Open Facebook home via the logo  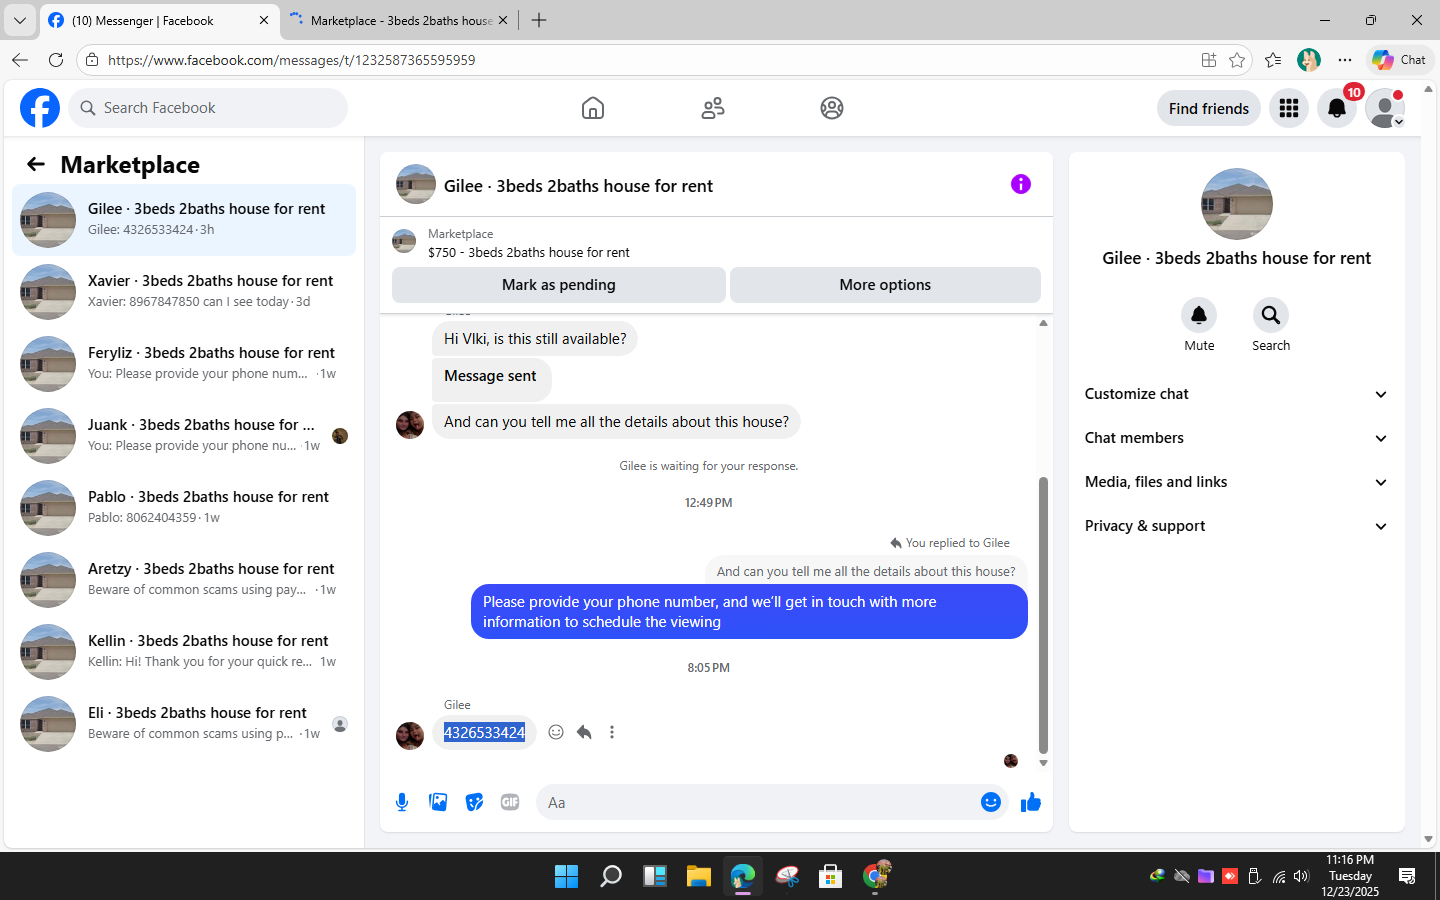pyautogui.click(x=40, y=108)
